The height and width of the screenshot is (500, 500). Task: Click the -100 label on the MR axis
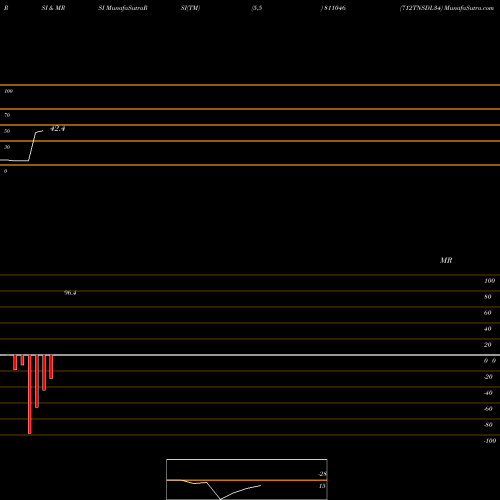point(490,441)
